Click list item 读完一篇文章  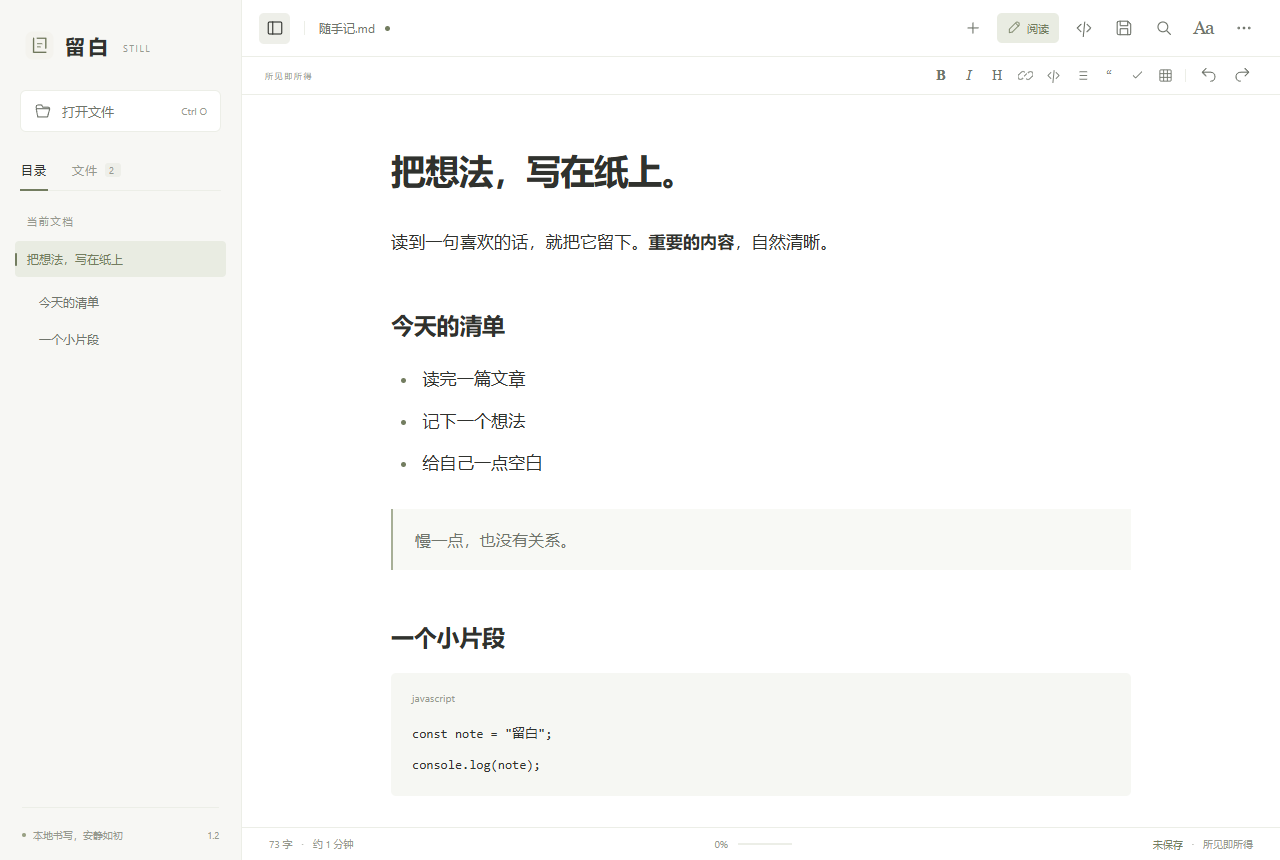(x=474, y=379)
